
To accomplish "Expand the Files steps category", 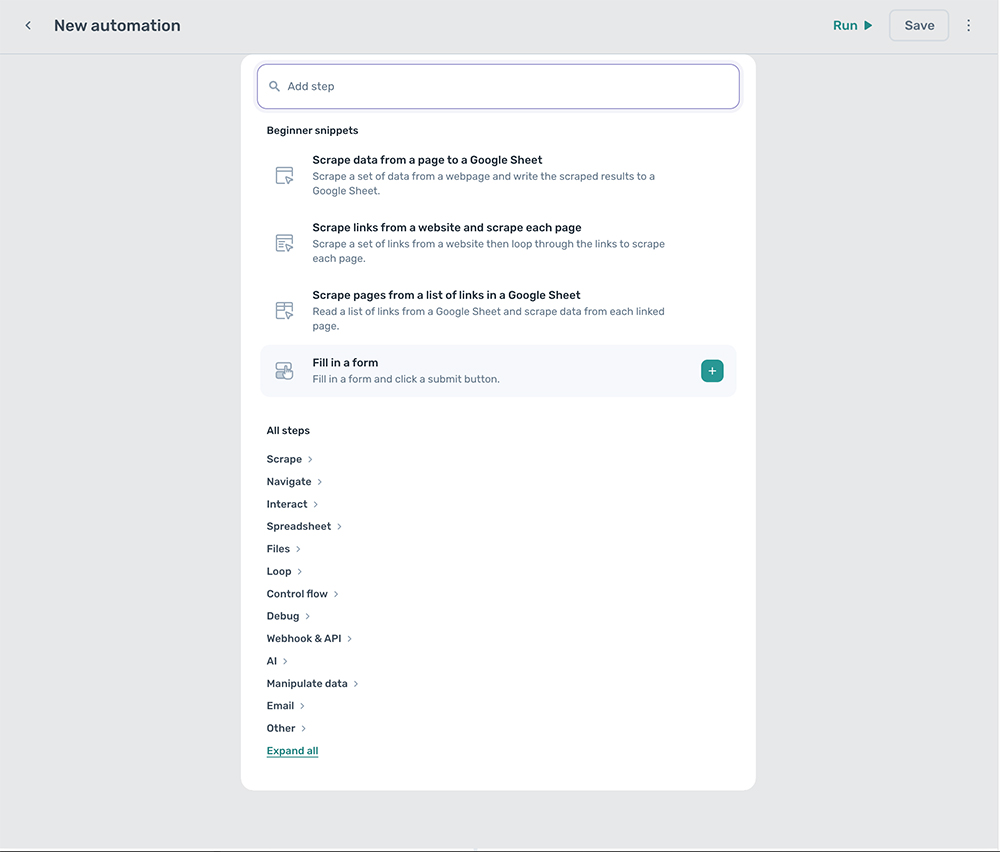I will (283, 548).
